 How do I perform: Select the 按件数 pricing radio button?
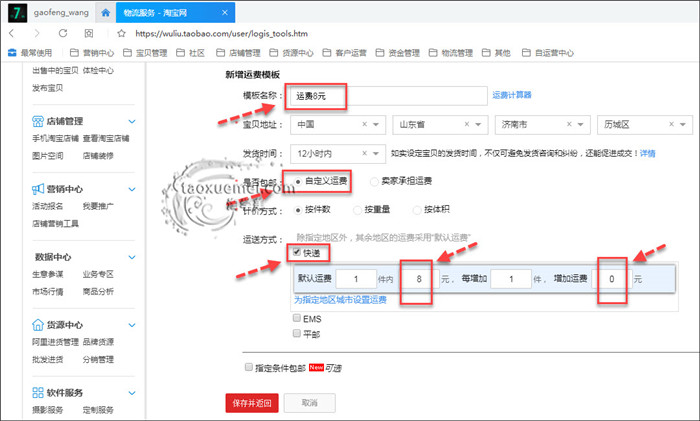(298, 209)
